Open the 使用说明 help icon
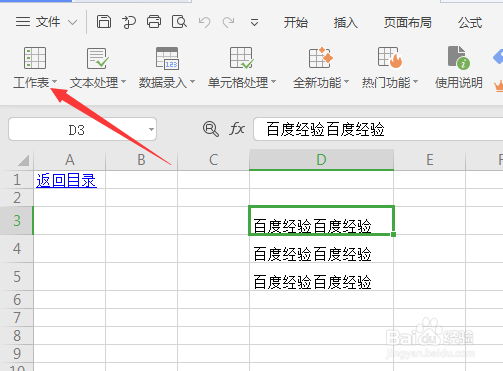The height and width of the screenshot is (371, 503). pyautogui.click(x=459, y=58)
